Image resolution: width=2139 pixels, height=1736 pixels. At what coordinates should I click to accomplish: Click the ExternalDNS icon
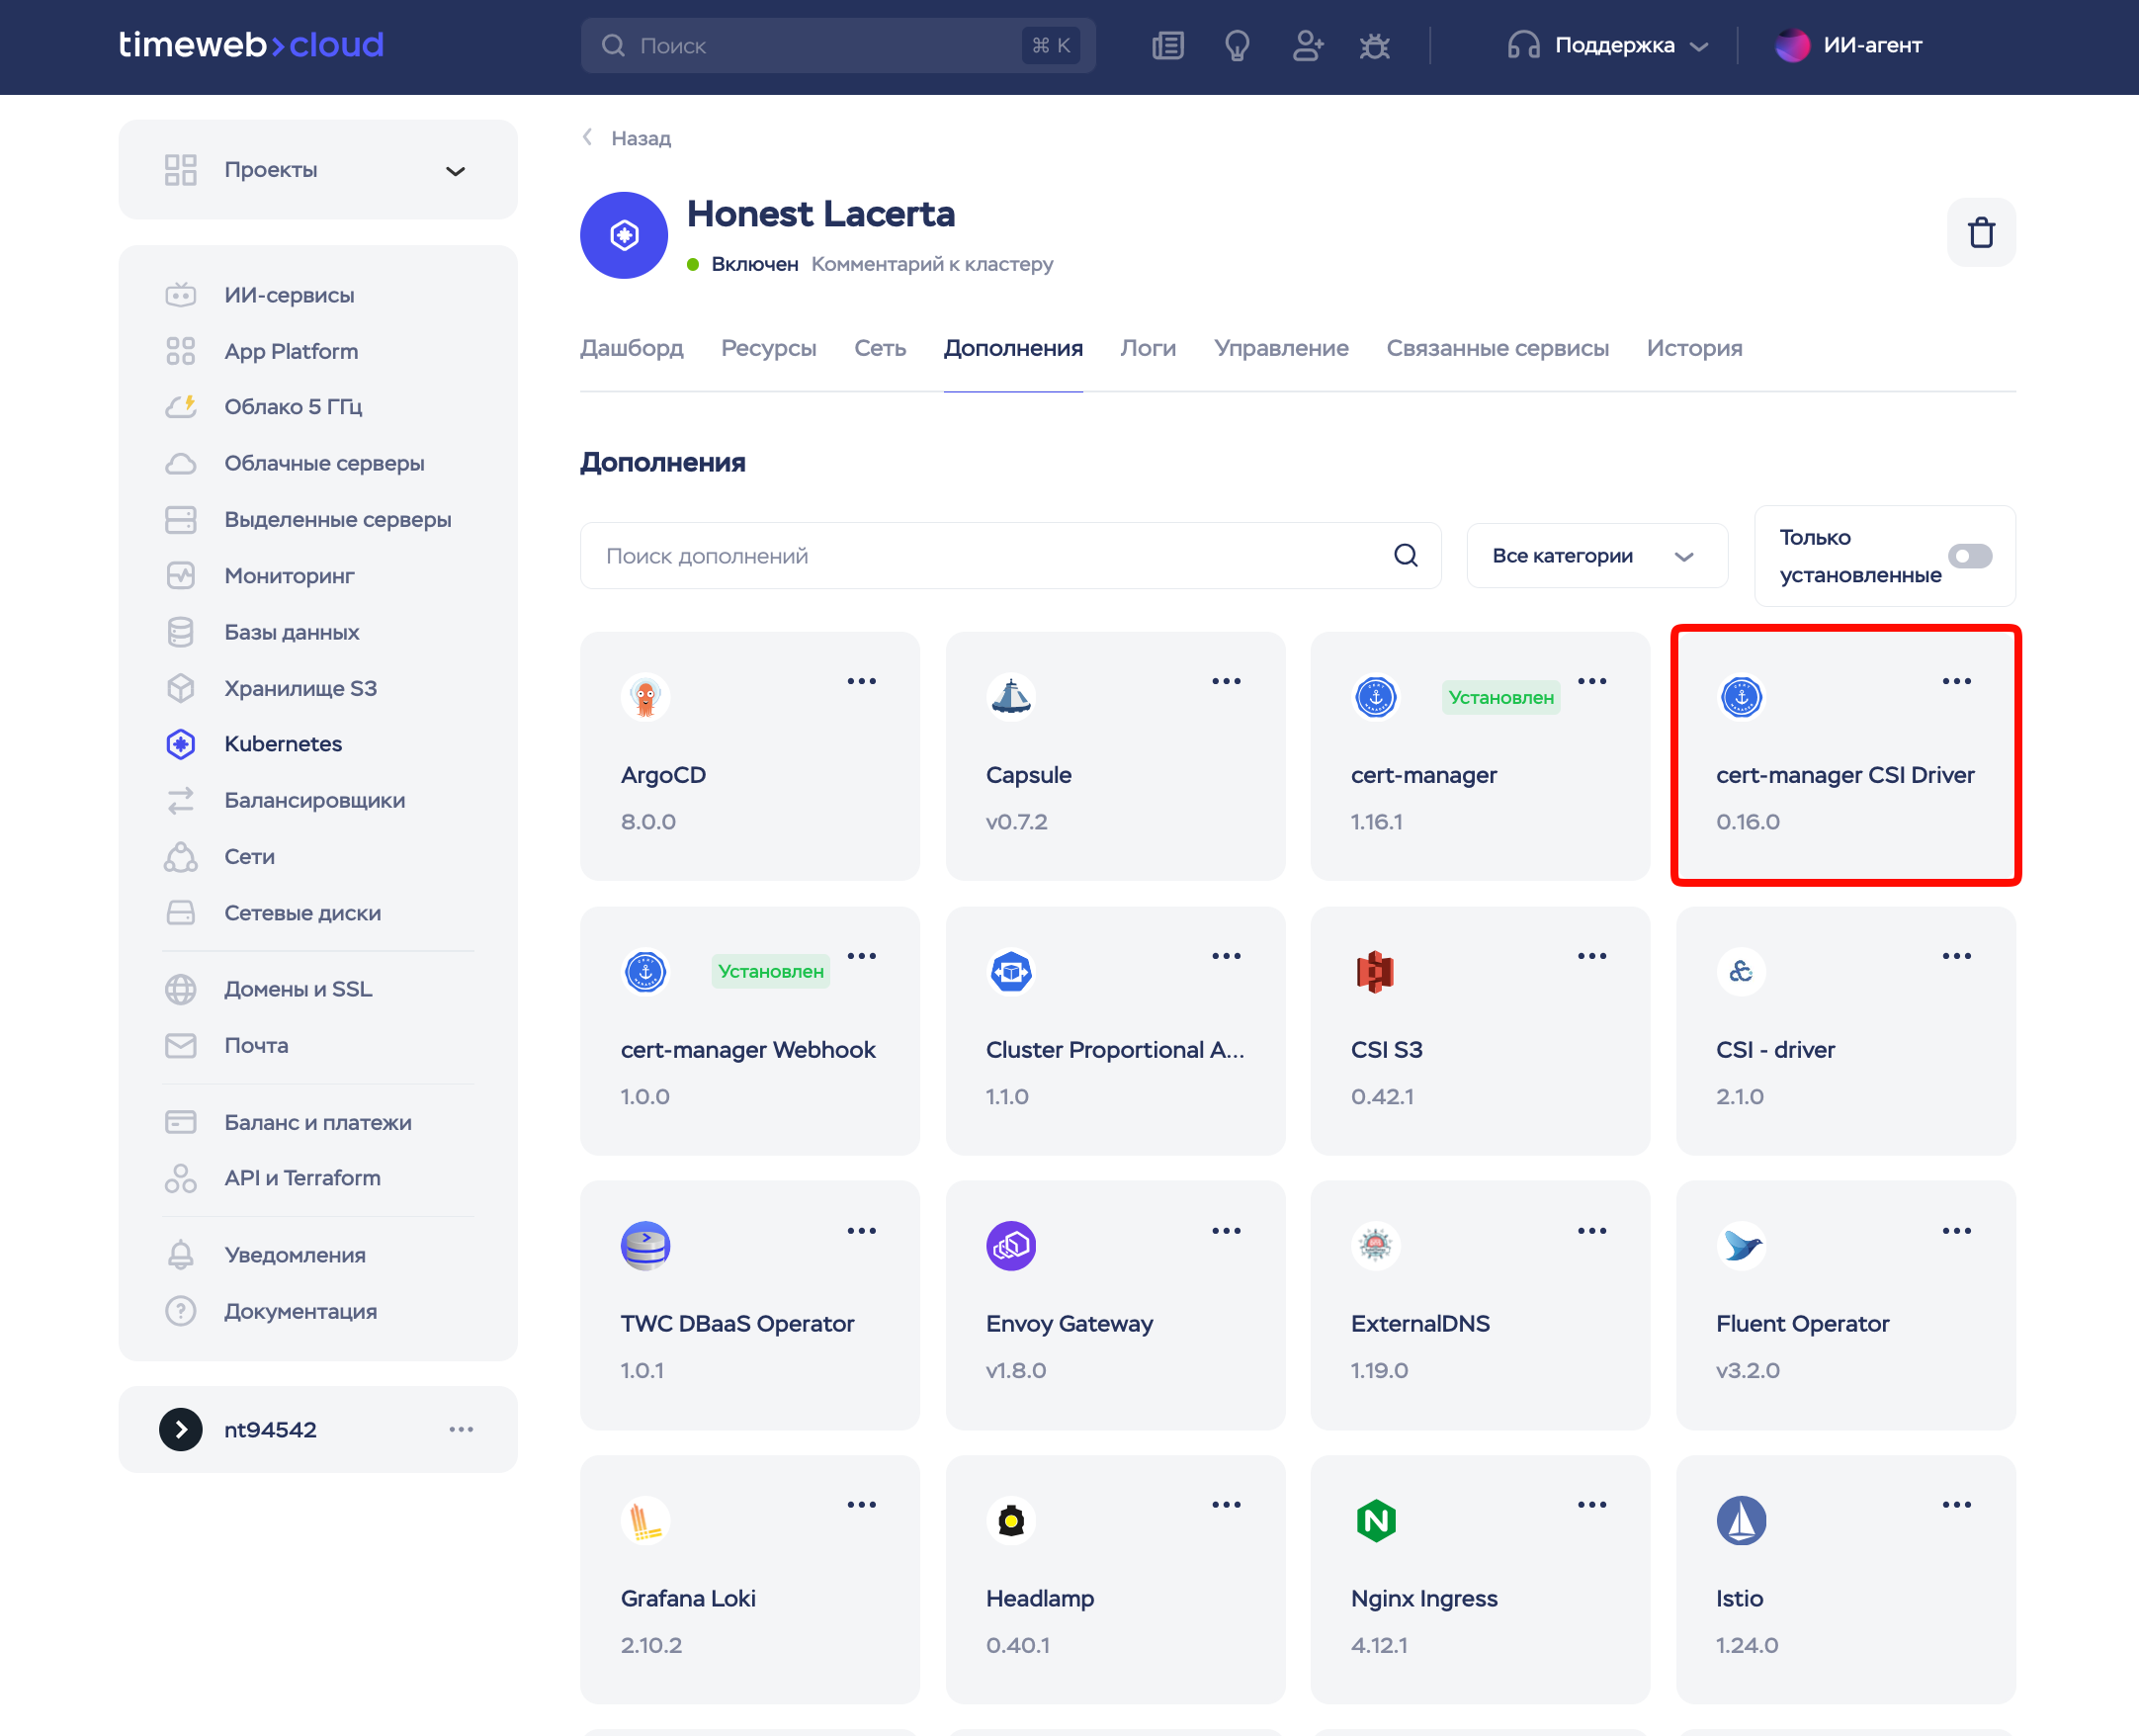(x=1375, y=1246)
